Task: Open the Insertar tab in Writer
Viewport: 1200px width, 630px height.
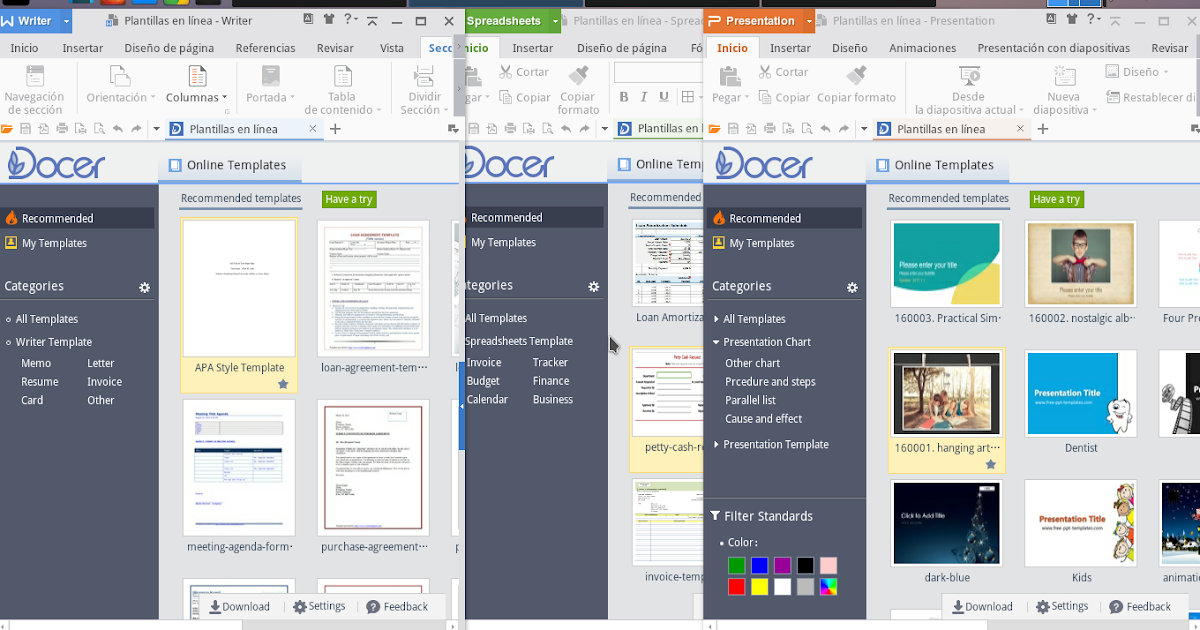Action: pos(83,48)
